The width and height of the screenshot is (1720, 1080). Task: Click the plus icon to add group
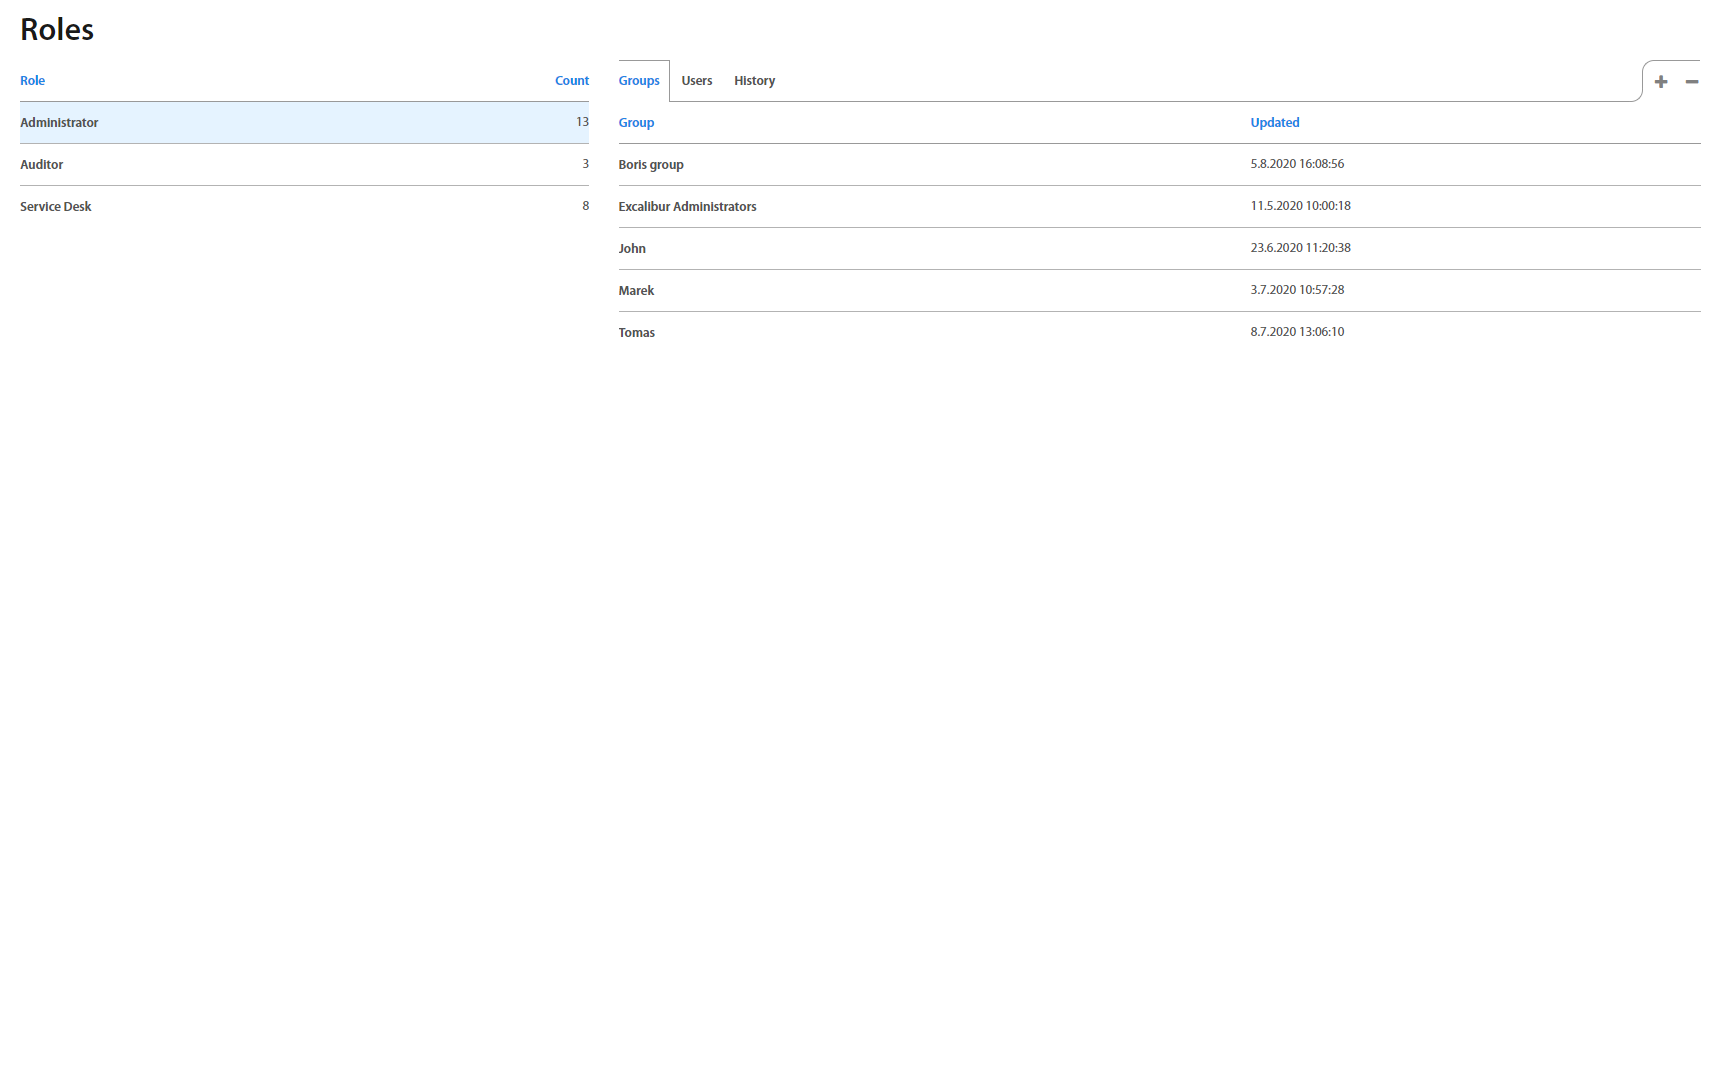(x=1660, y=82)
